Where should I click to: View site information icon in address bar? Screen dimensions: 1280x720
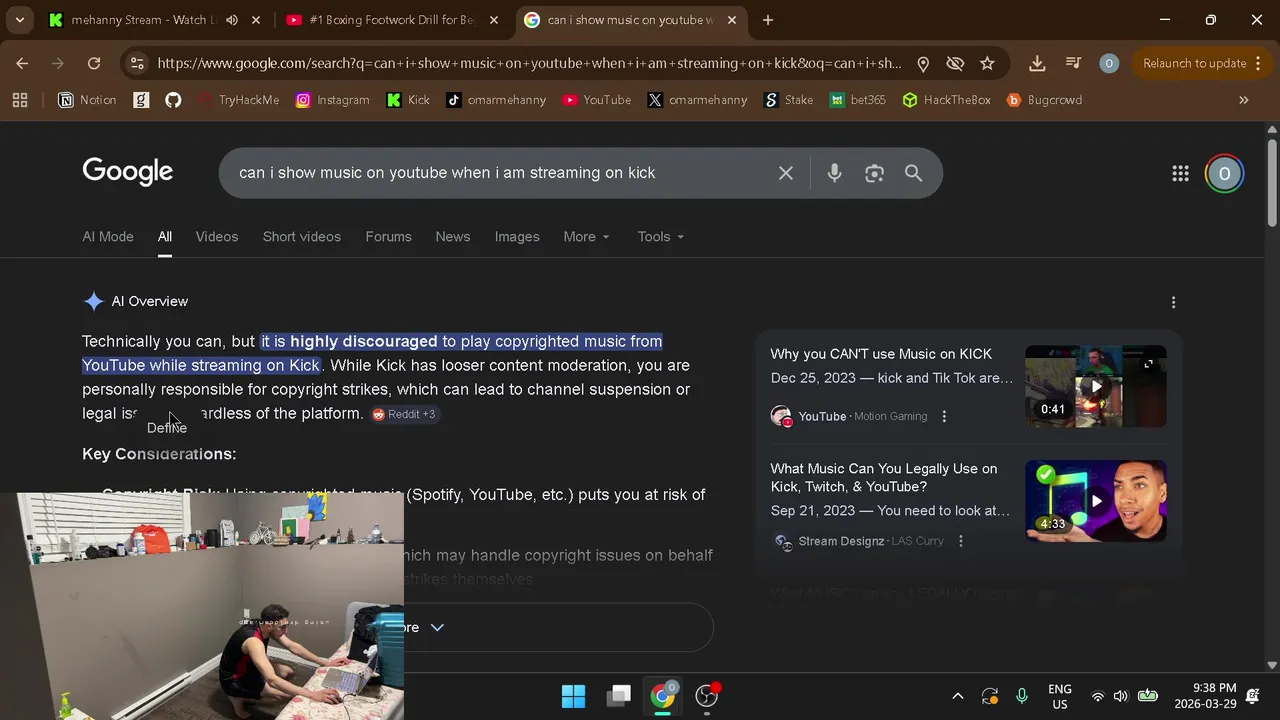138,63
